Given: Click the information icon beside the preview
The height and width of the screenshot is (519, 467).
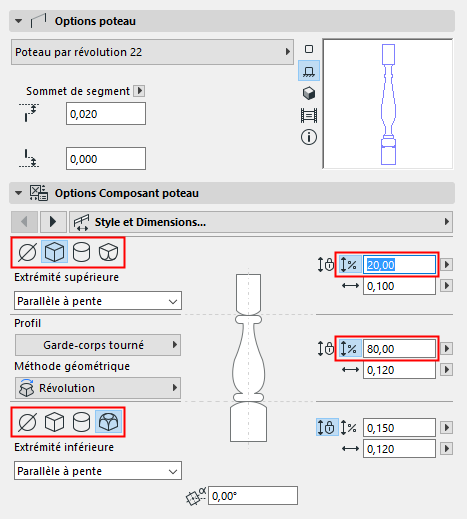Looking at the screenshot, I should click(309, 137).
